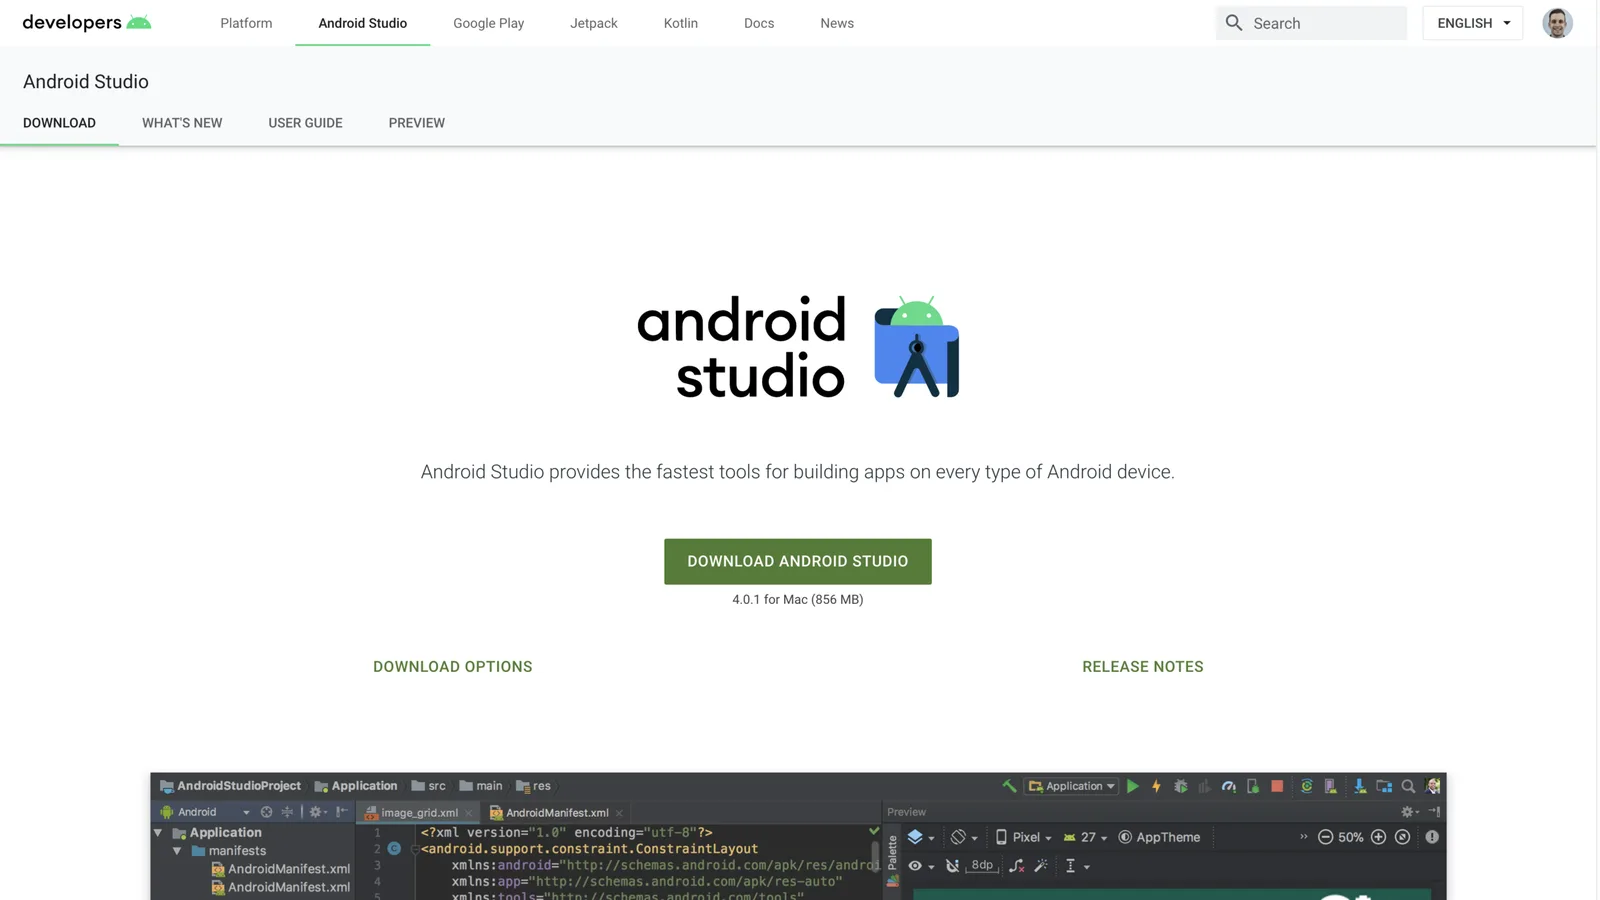Click the Search input field
1600x900 pixels.
pyautogui.click(x=1311, y=23)
